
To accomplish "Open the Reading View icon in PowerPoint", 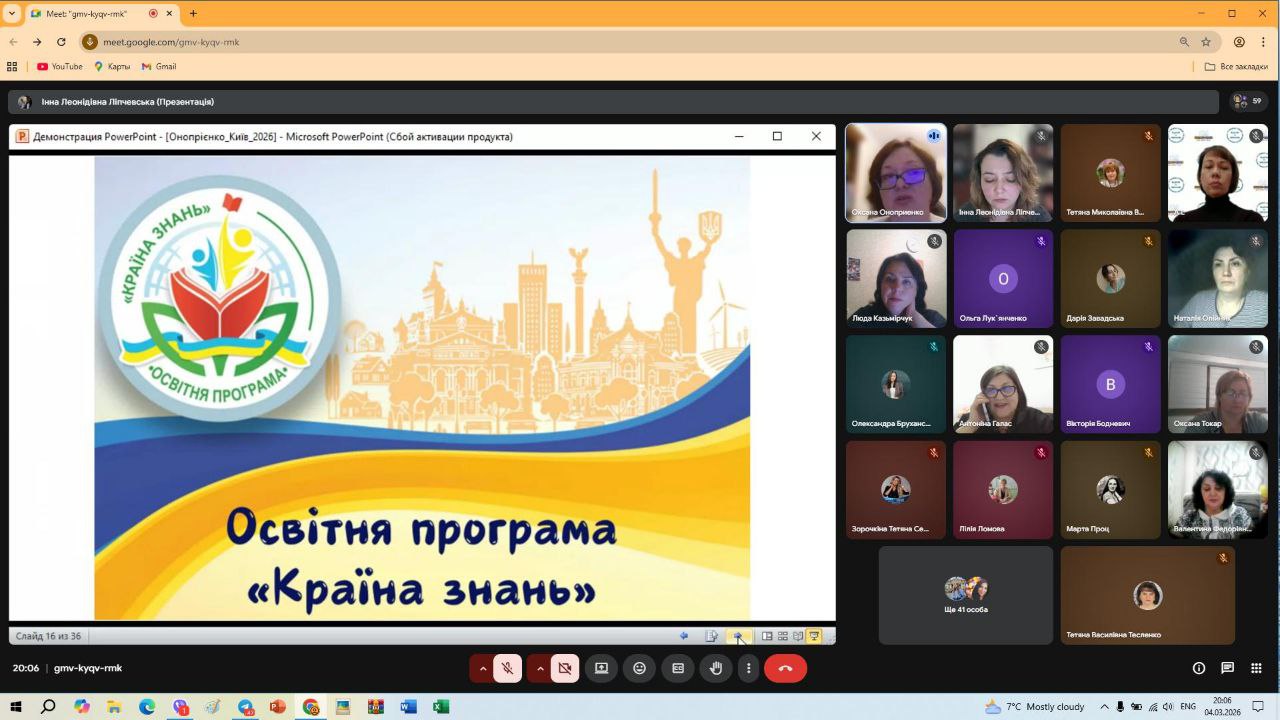I will [796, 635].
